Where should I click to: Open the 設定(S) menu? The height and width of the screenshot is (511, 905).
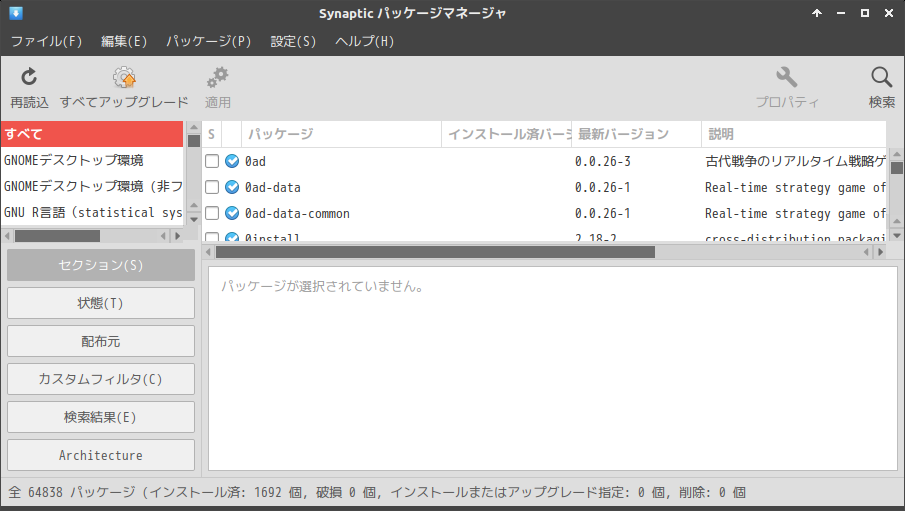[293, 42]
